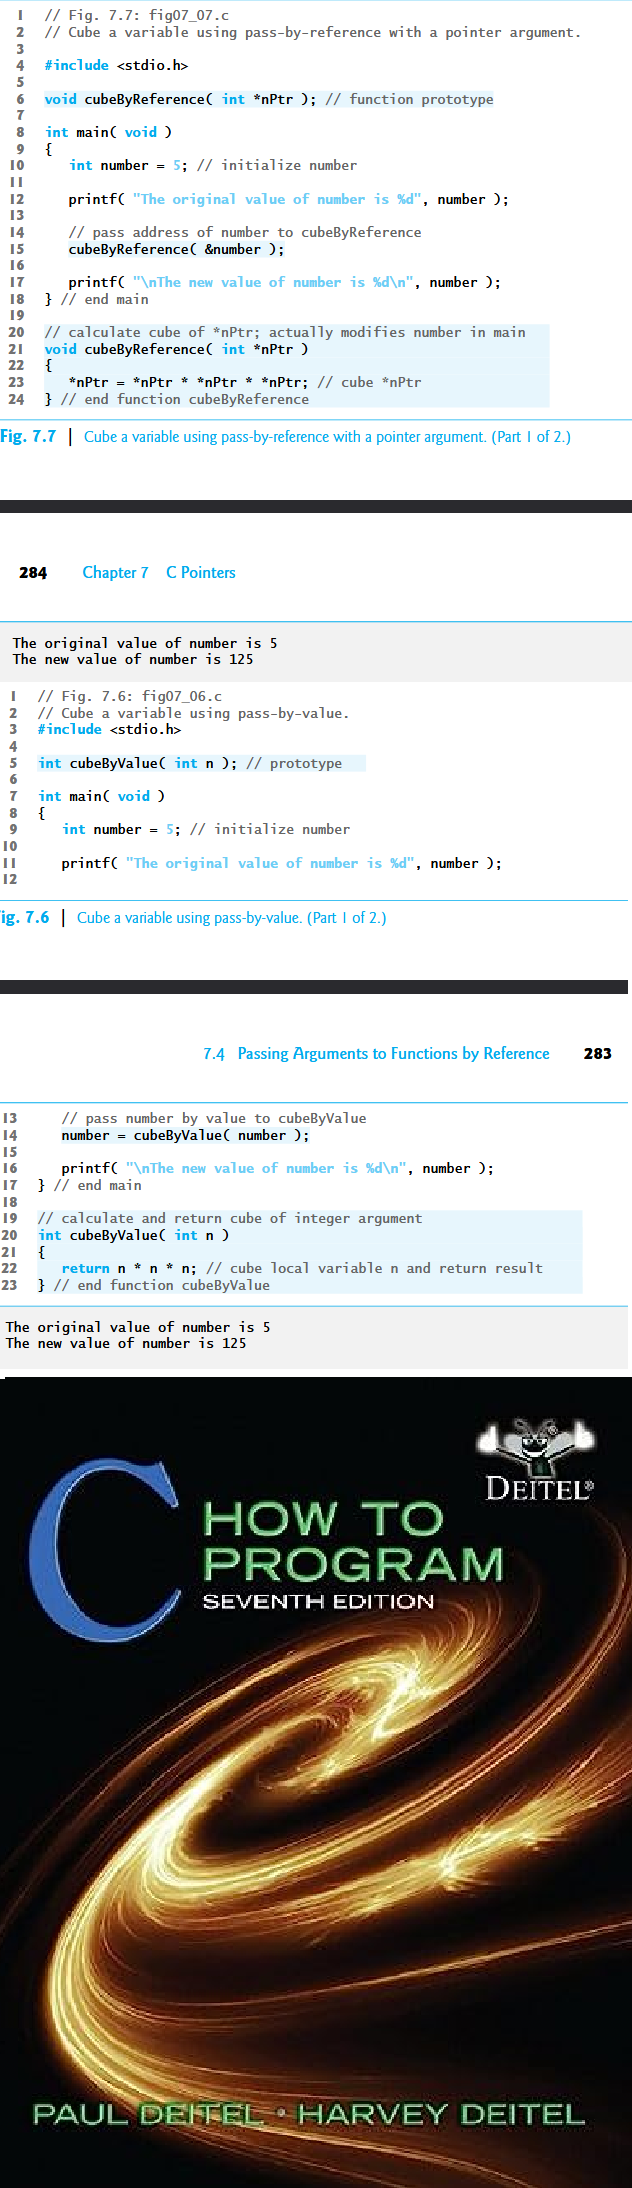Click the call 'cubeByReference( &number );'
632x2188 pixels.
176,249
